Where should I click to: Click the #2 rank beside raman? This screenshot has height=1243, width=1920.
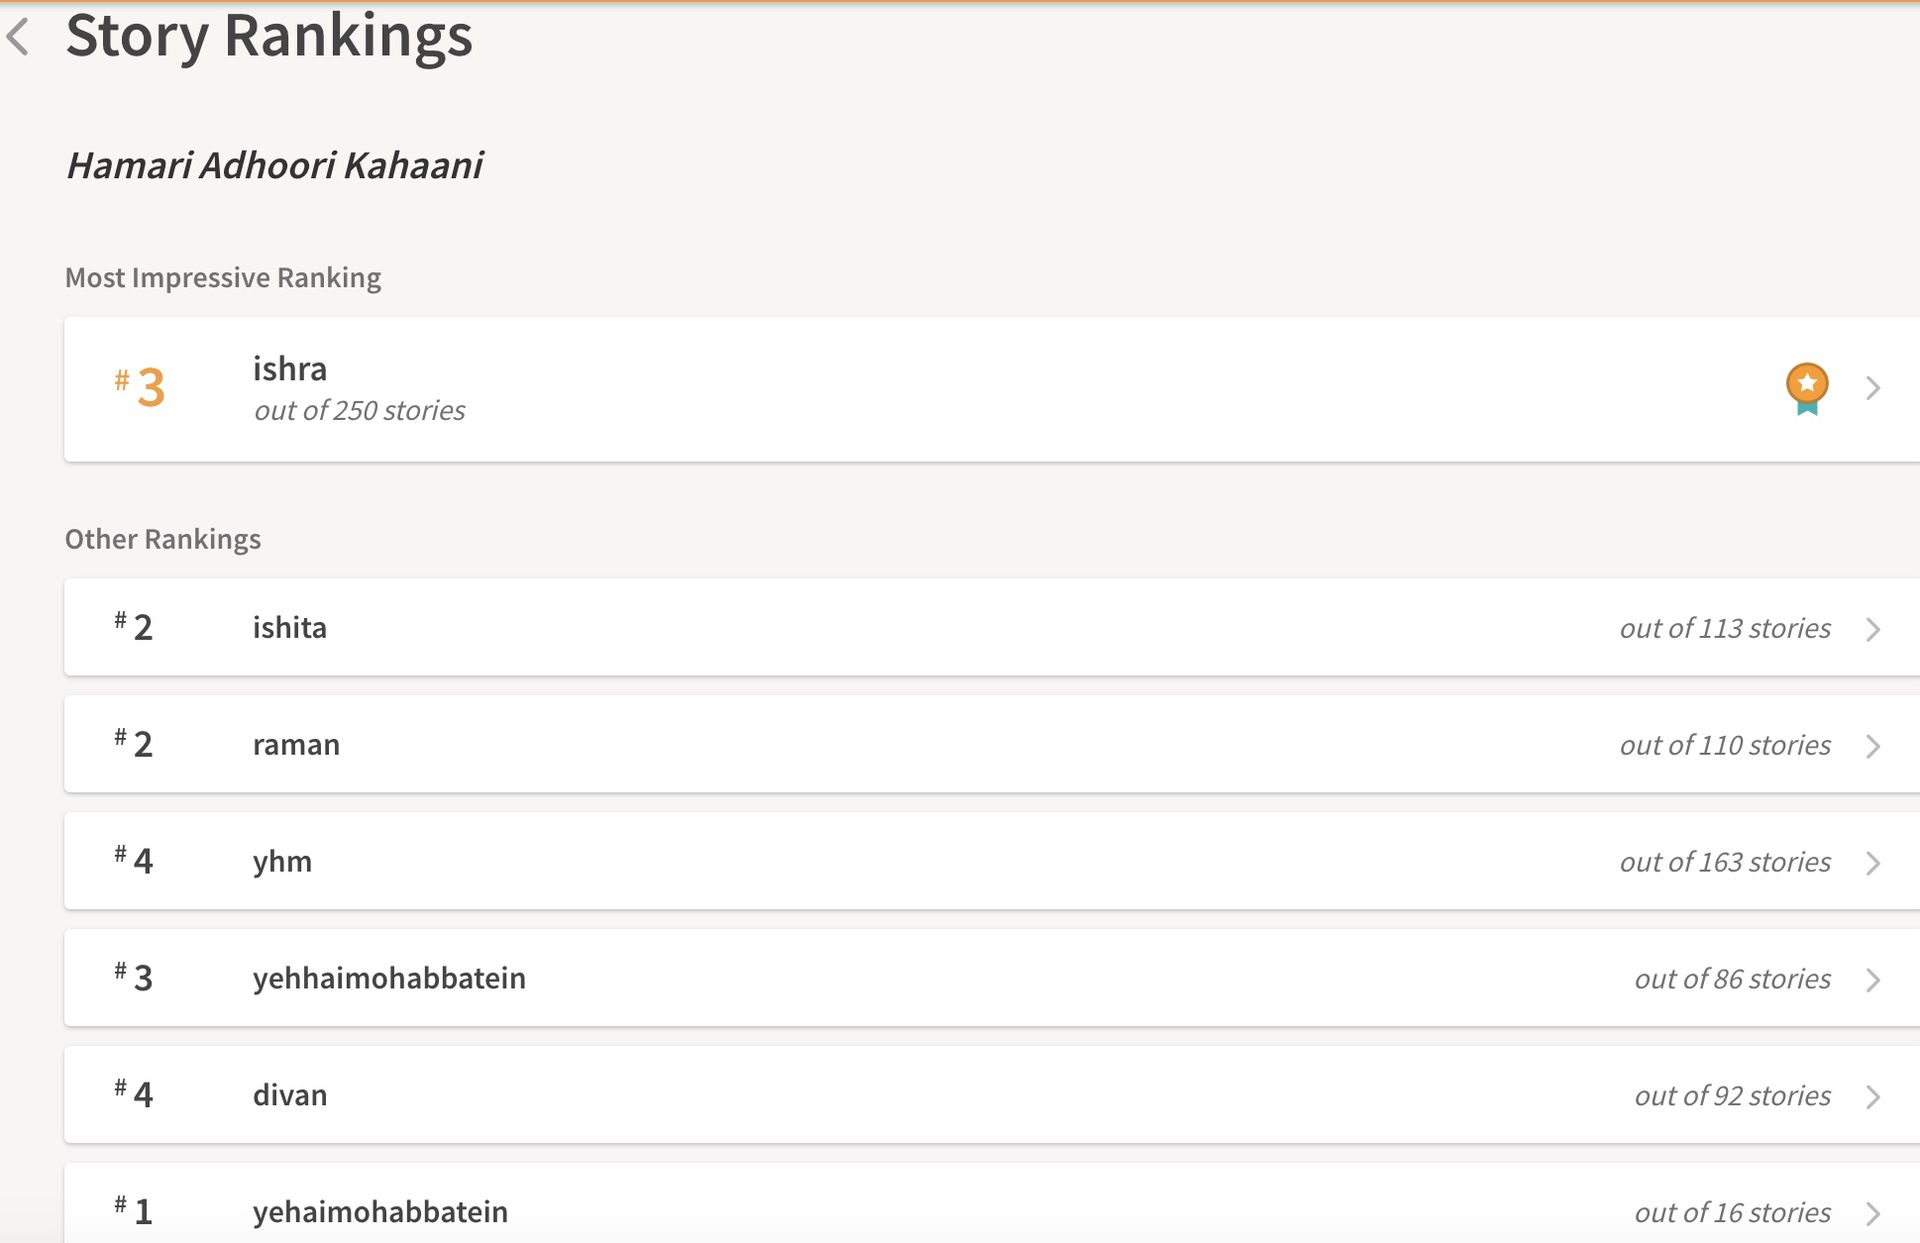pos(134,744)
